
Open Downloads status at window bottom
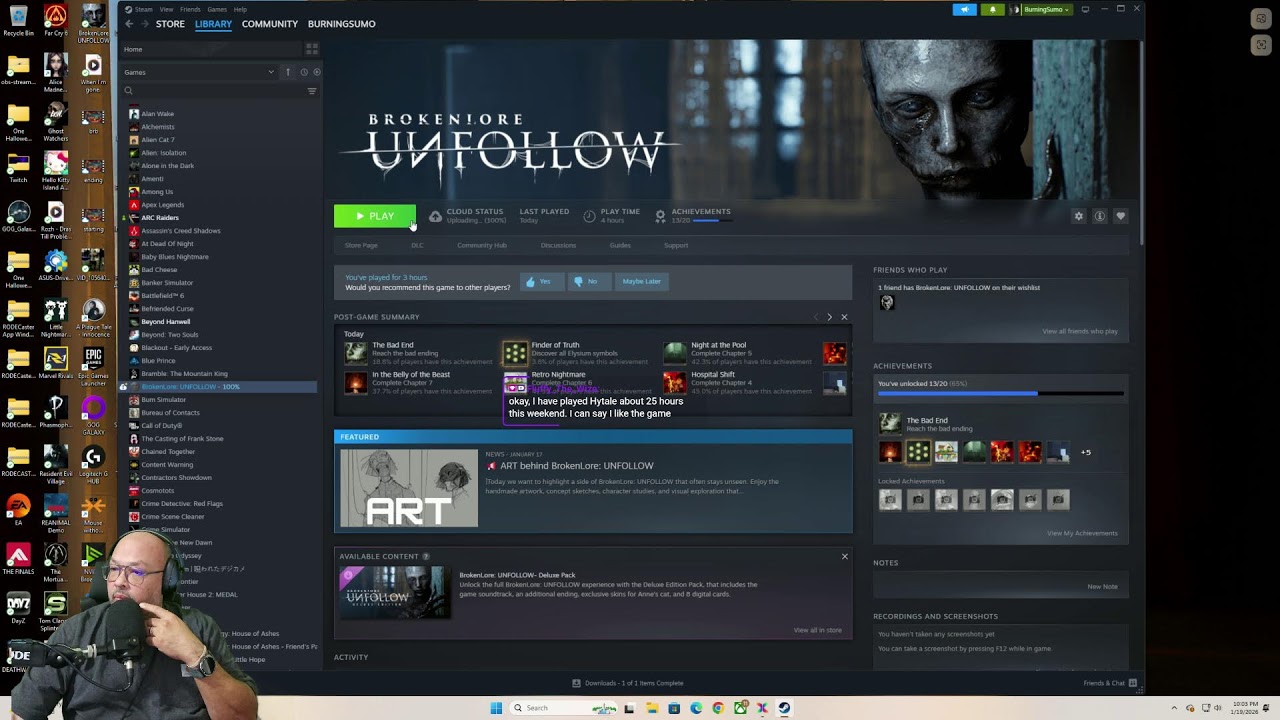point(628,683)
